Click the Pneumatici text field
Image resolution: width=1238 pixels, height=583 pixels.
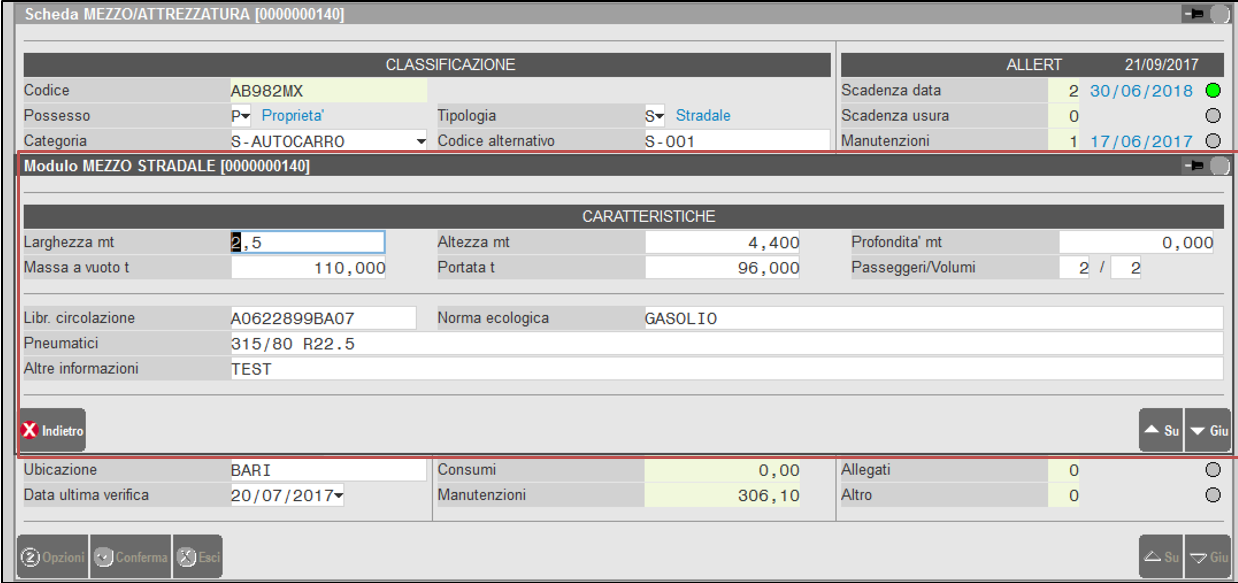(725, 344)
